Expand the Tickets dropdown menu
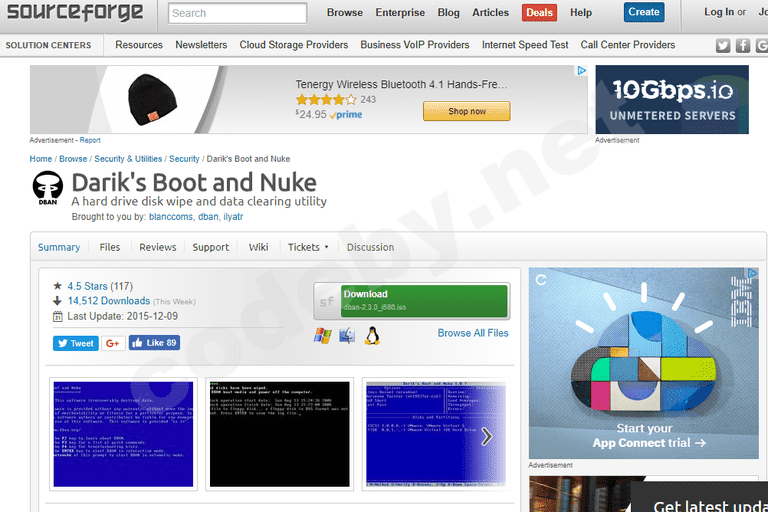 [308, 247]
